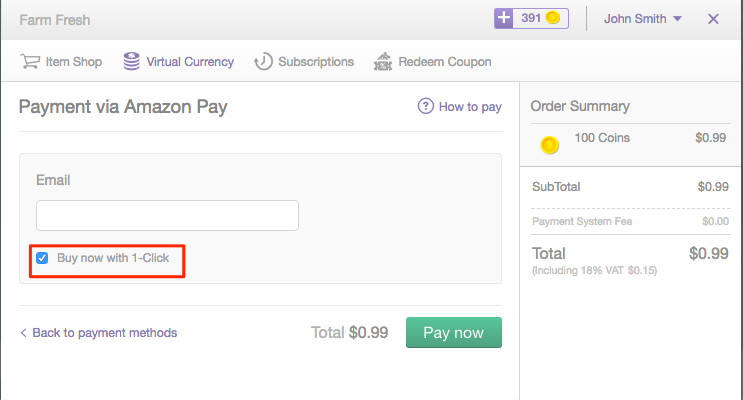Screen dimensions: 743x400
Task: Switch to the Item Shop tab
Action: click(x=61, y=62)
